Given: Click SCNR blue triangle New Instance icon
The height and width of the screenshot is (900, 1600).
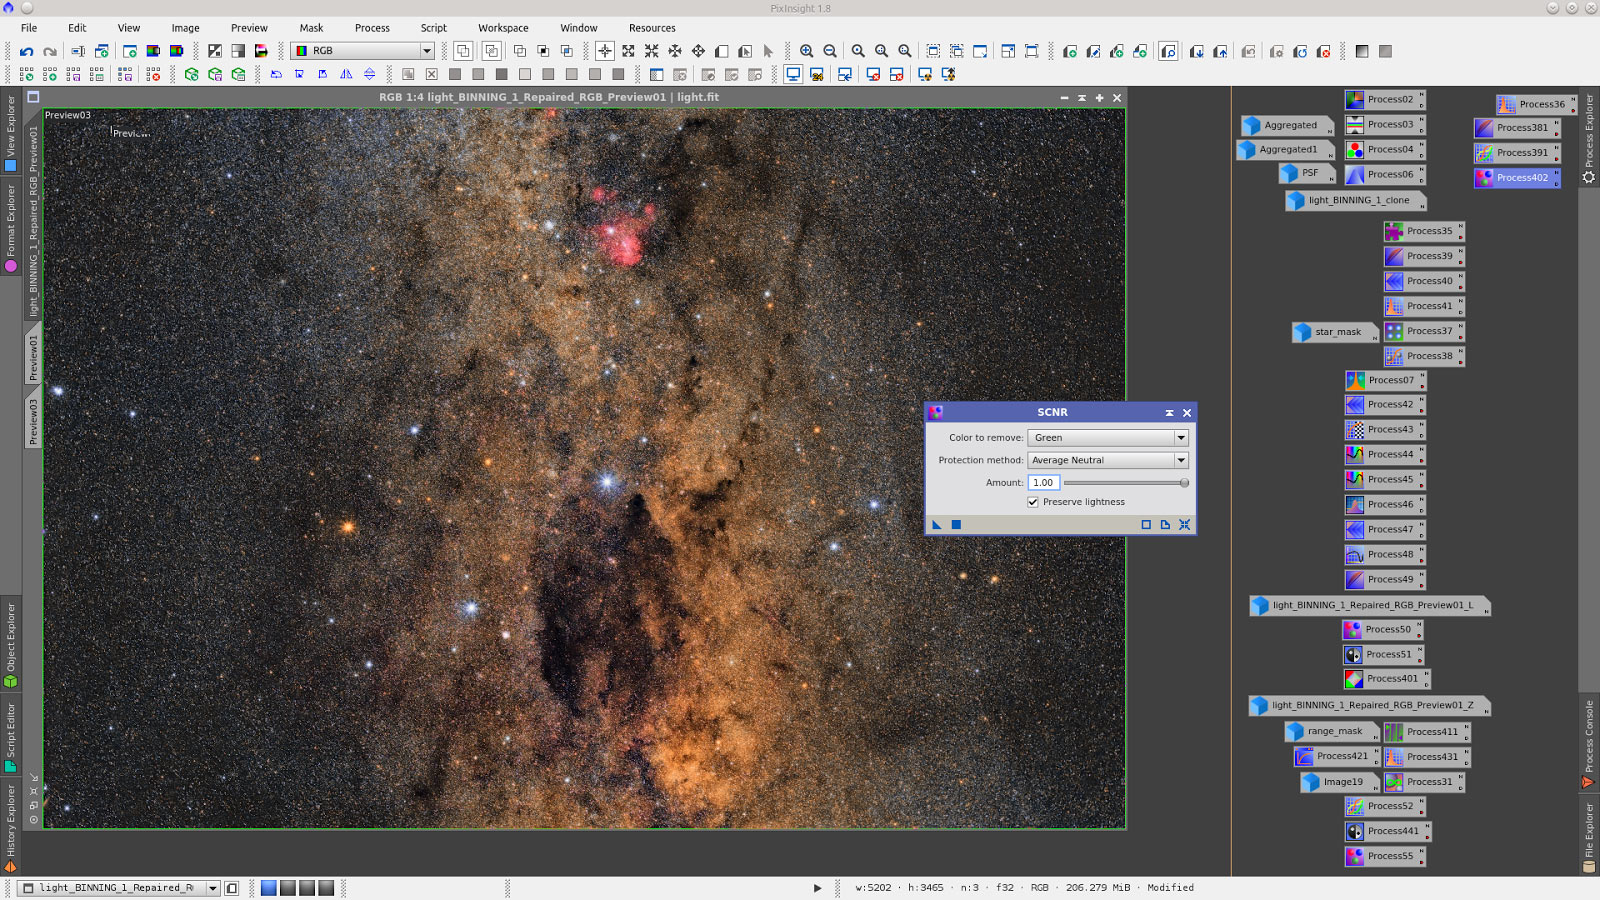Looking at the screenshot, I should 937,524.
